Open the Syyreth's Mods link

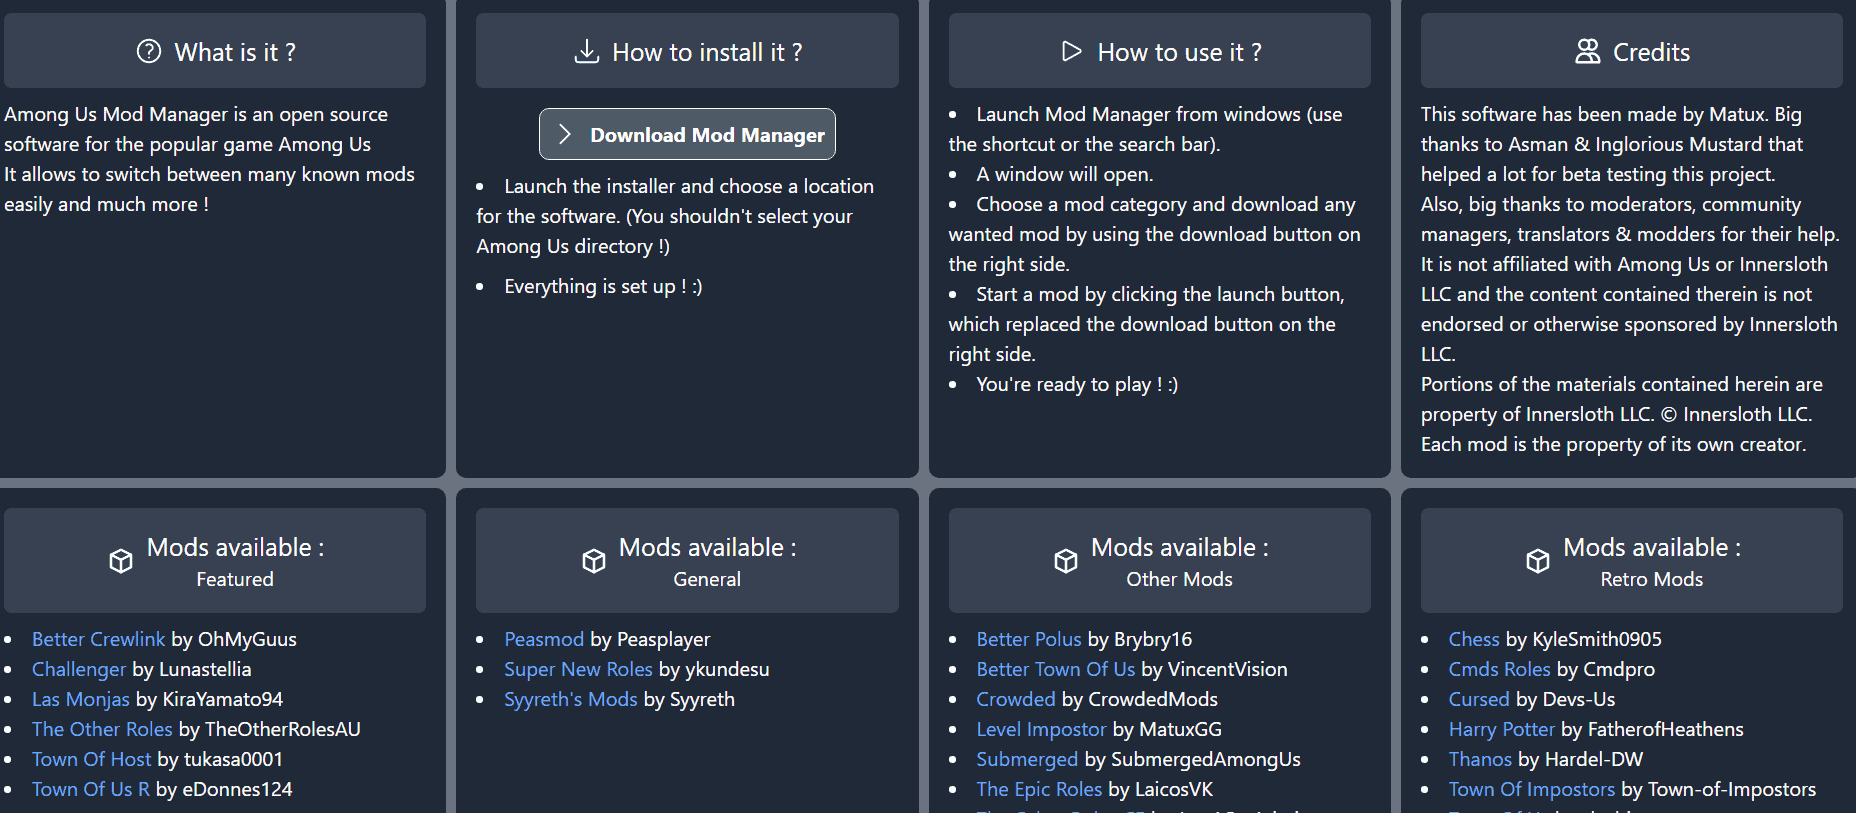click(571, 699)
